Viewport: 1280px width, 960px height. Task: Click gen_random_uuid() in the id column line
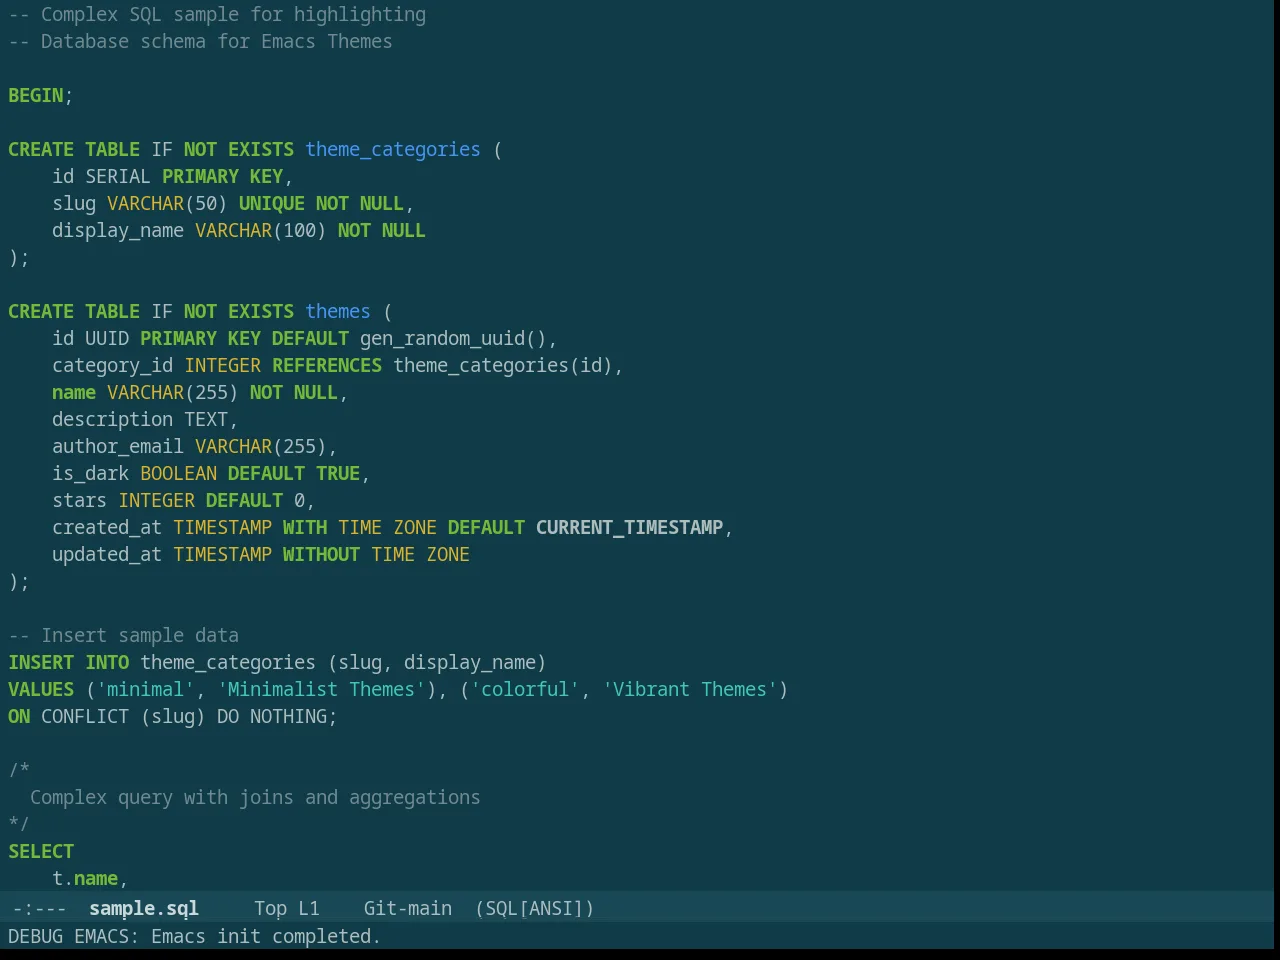[x=453, y=338]
